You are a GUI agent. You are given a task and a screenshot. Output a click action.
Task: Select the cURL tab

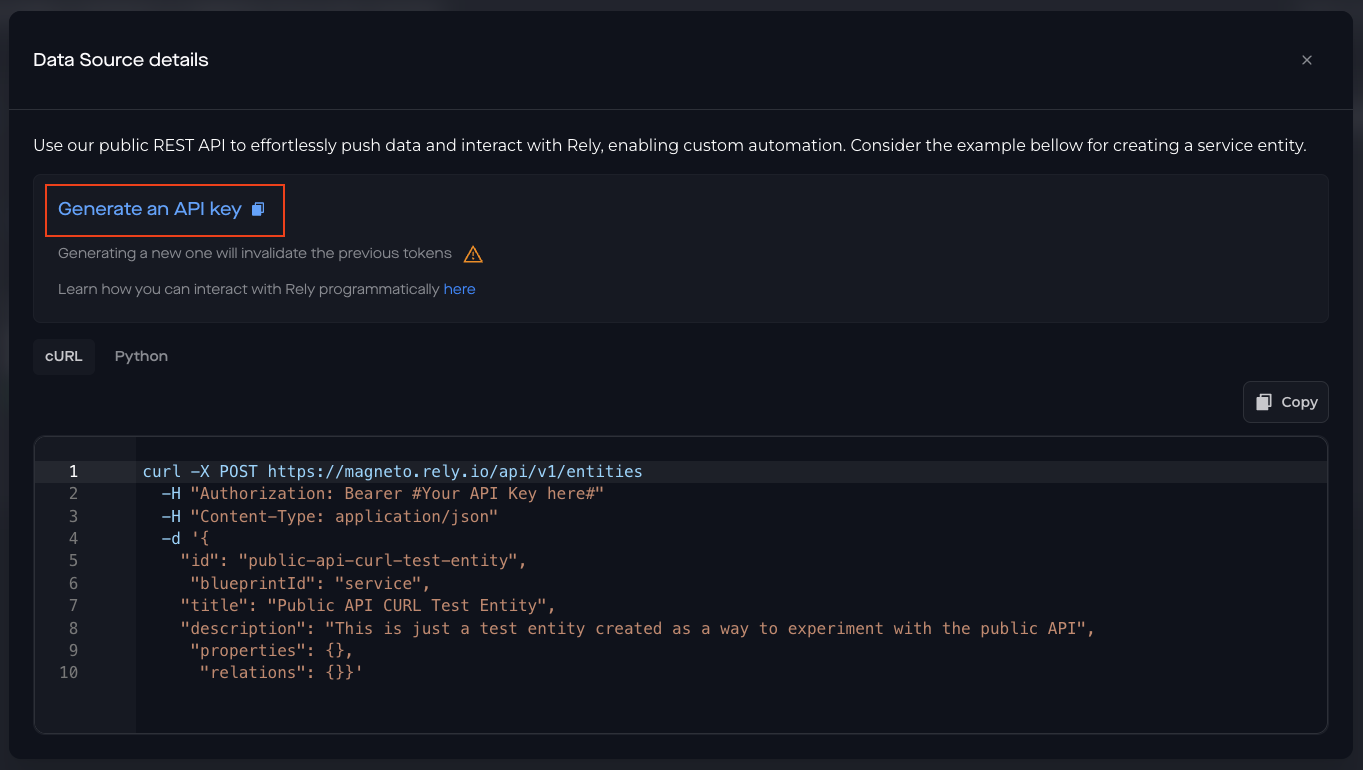[63, 356]
